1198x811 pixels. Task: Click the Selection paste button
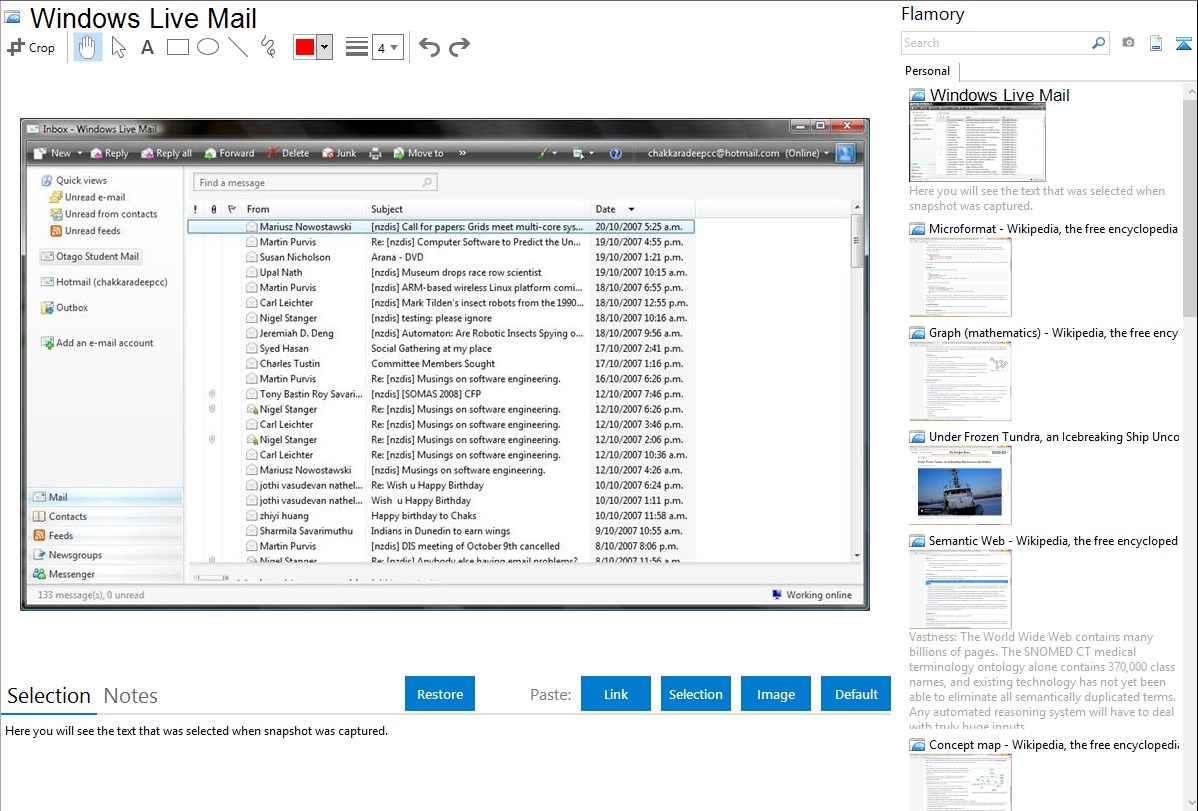click(x=695, y=694)
